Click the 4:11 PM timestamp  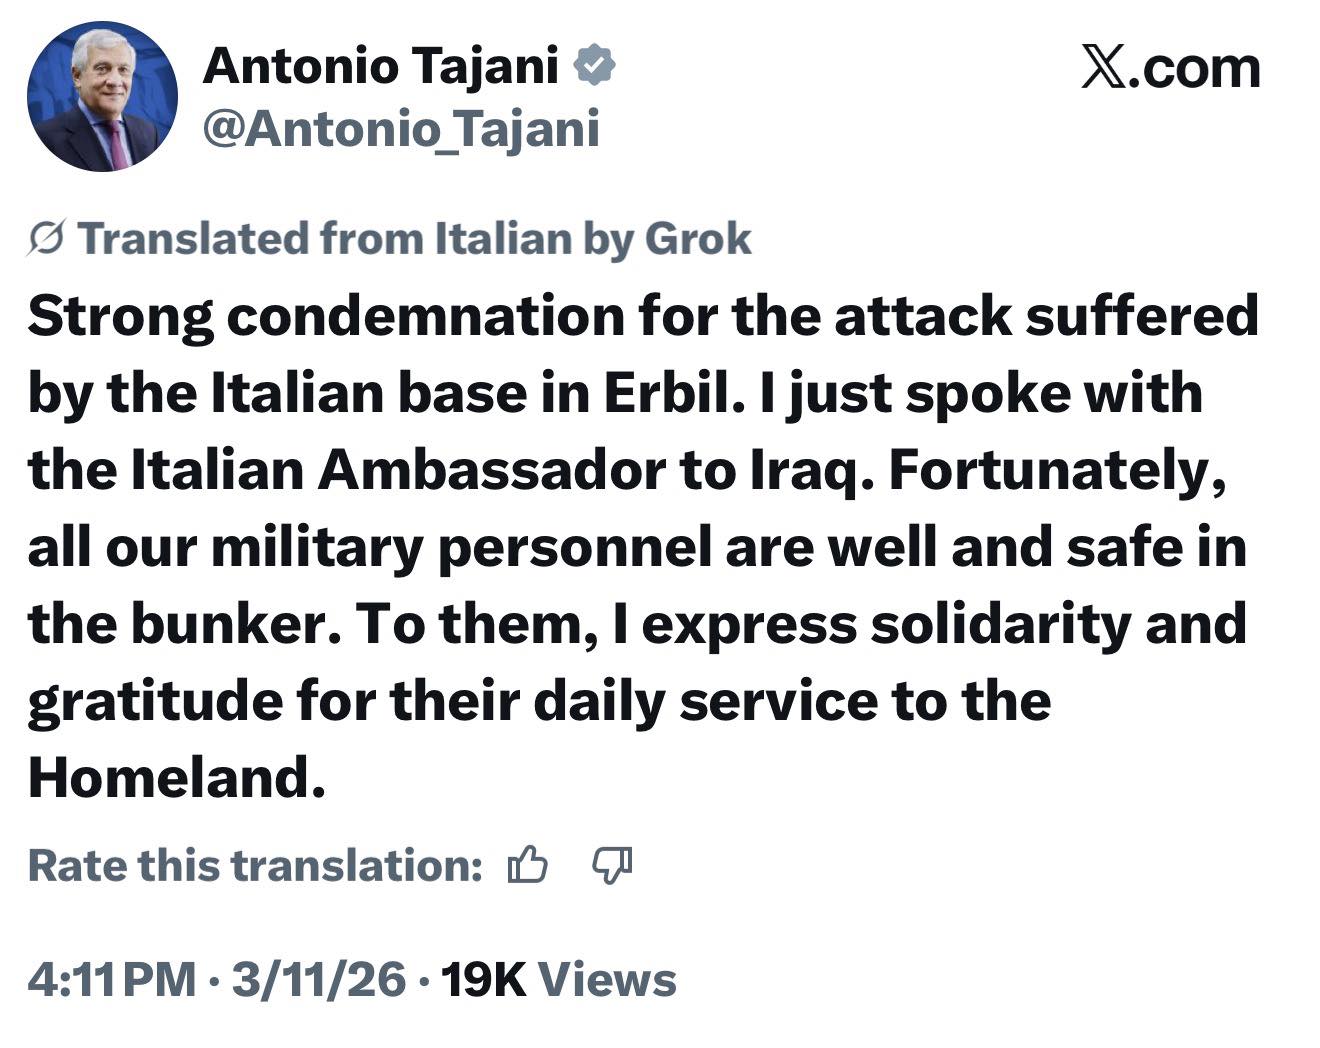point(112,979)
